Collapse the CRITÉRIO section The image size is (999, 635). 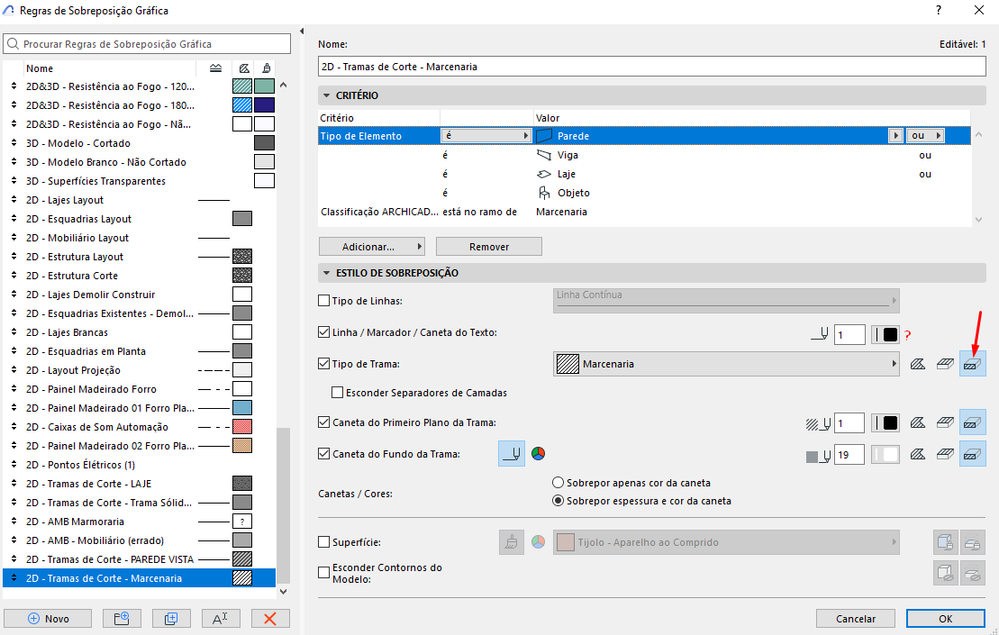click(x=326, y=96)
